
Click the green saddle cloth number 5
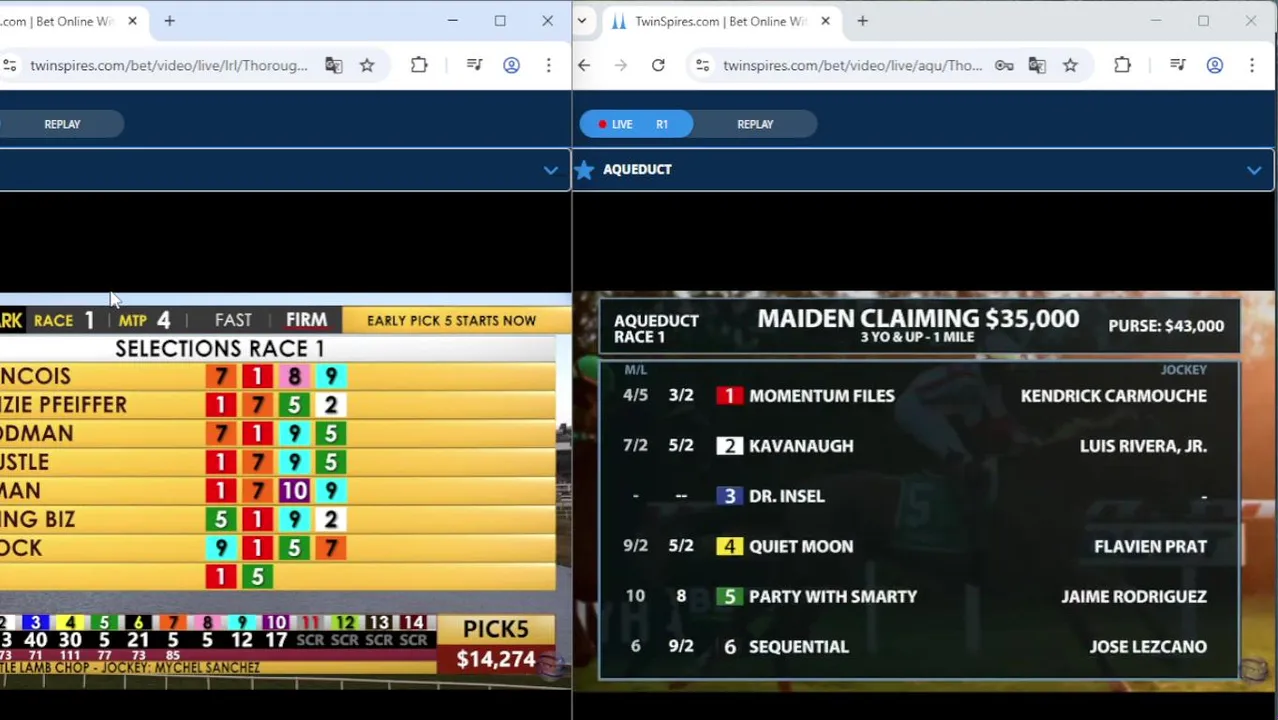pyautogui.click(x=729, y=596)
